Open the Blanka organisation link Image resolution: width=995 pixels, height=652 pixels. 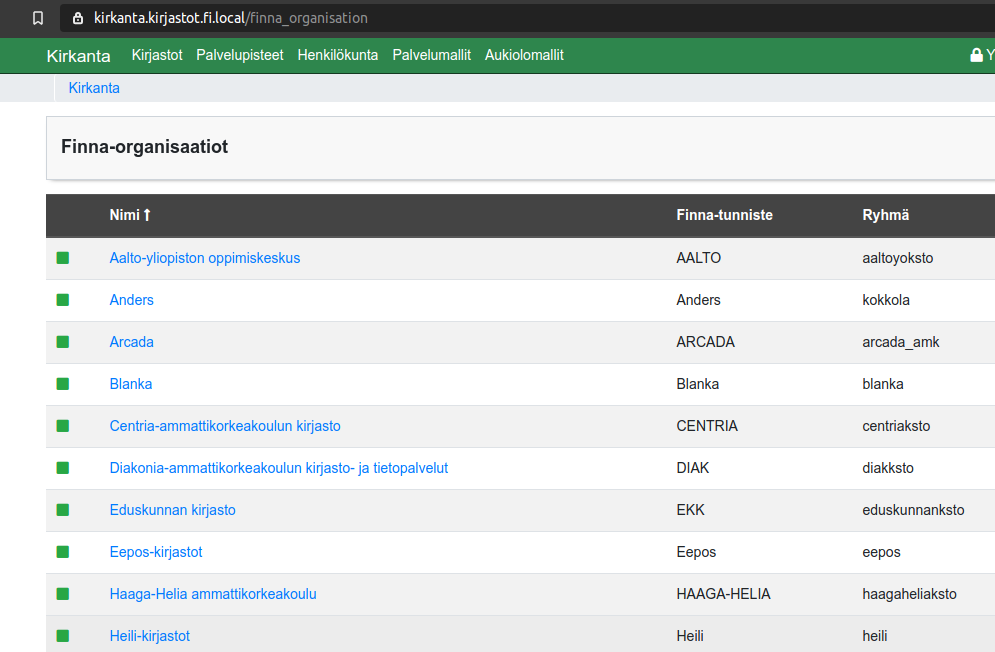tap(131, 383)
